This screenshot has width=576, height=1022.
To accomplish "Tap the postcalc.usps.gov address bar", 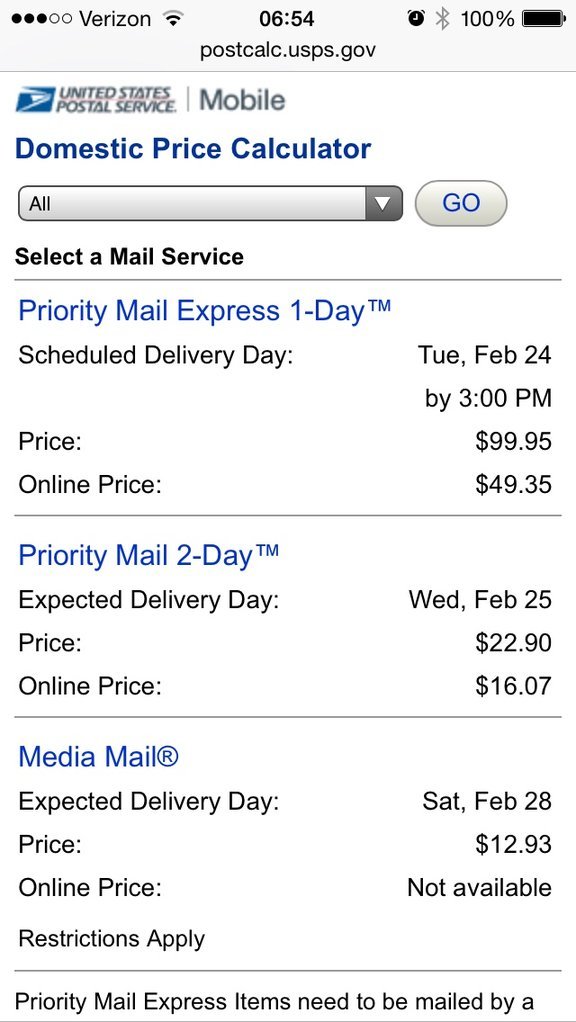I will pyautogui.click(x=288, y=50).
